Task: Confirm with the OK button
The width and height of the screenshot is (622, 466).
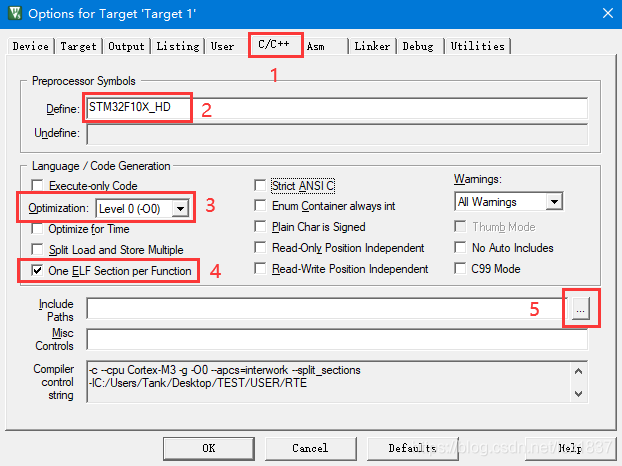Action: 209,449
